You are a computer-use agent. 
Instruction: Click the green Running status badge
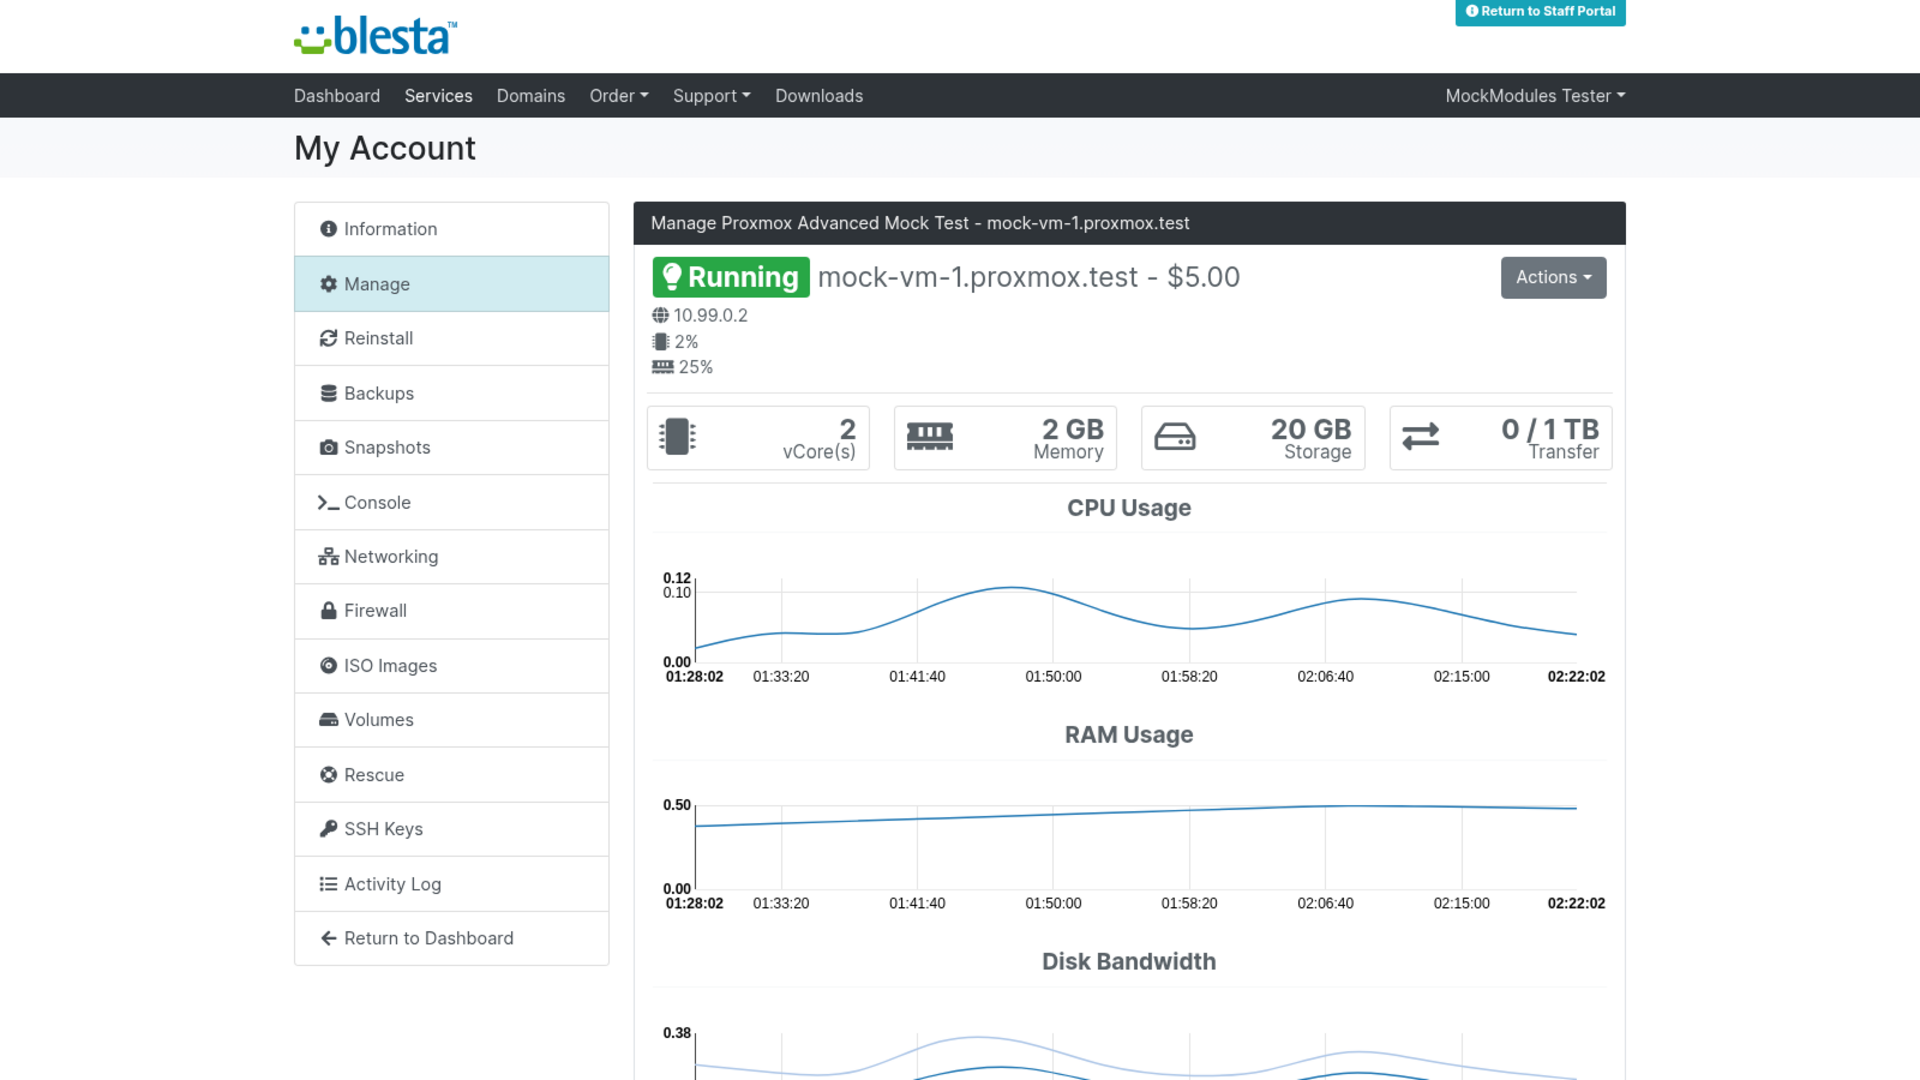click(731, 277)
